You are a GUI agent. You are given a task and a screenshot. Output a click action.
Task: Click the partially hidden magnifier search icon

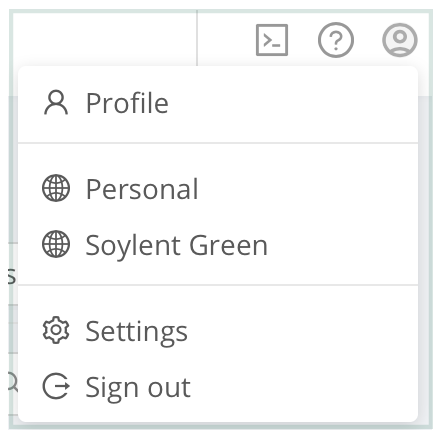(13, 382)
